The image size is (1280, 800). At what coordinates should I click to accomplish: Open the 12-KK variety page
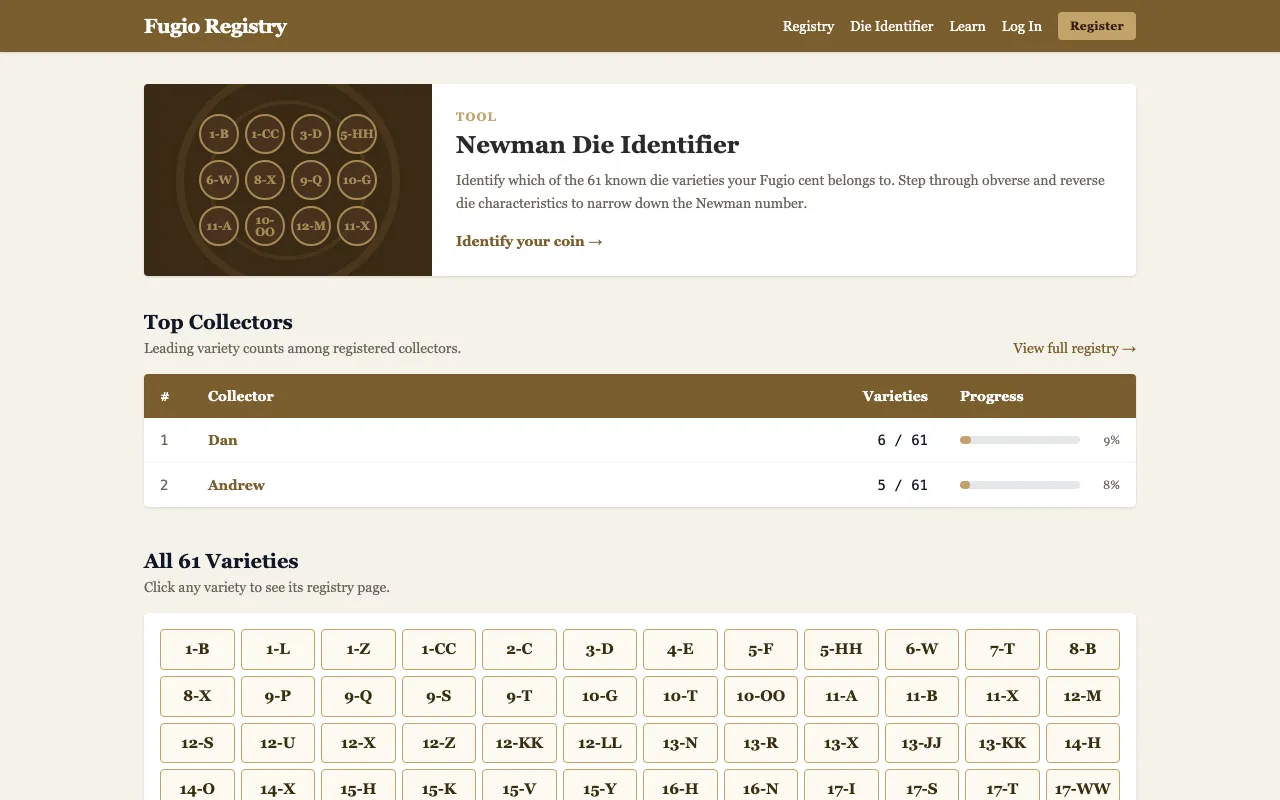click(x=519, y=743)
